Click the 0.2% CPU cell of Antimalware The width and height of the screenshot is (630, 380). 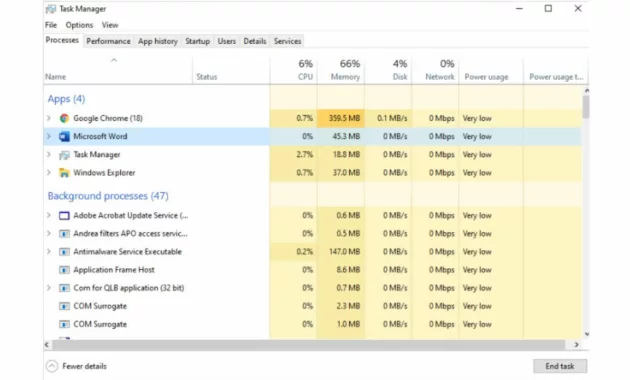(x=294, y=251)
